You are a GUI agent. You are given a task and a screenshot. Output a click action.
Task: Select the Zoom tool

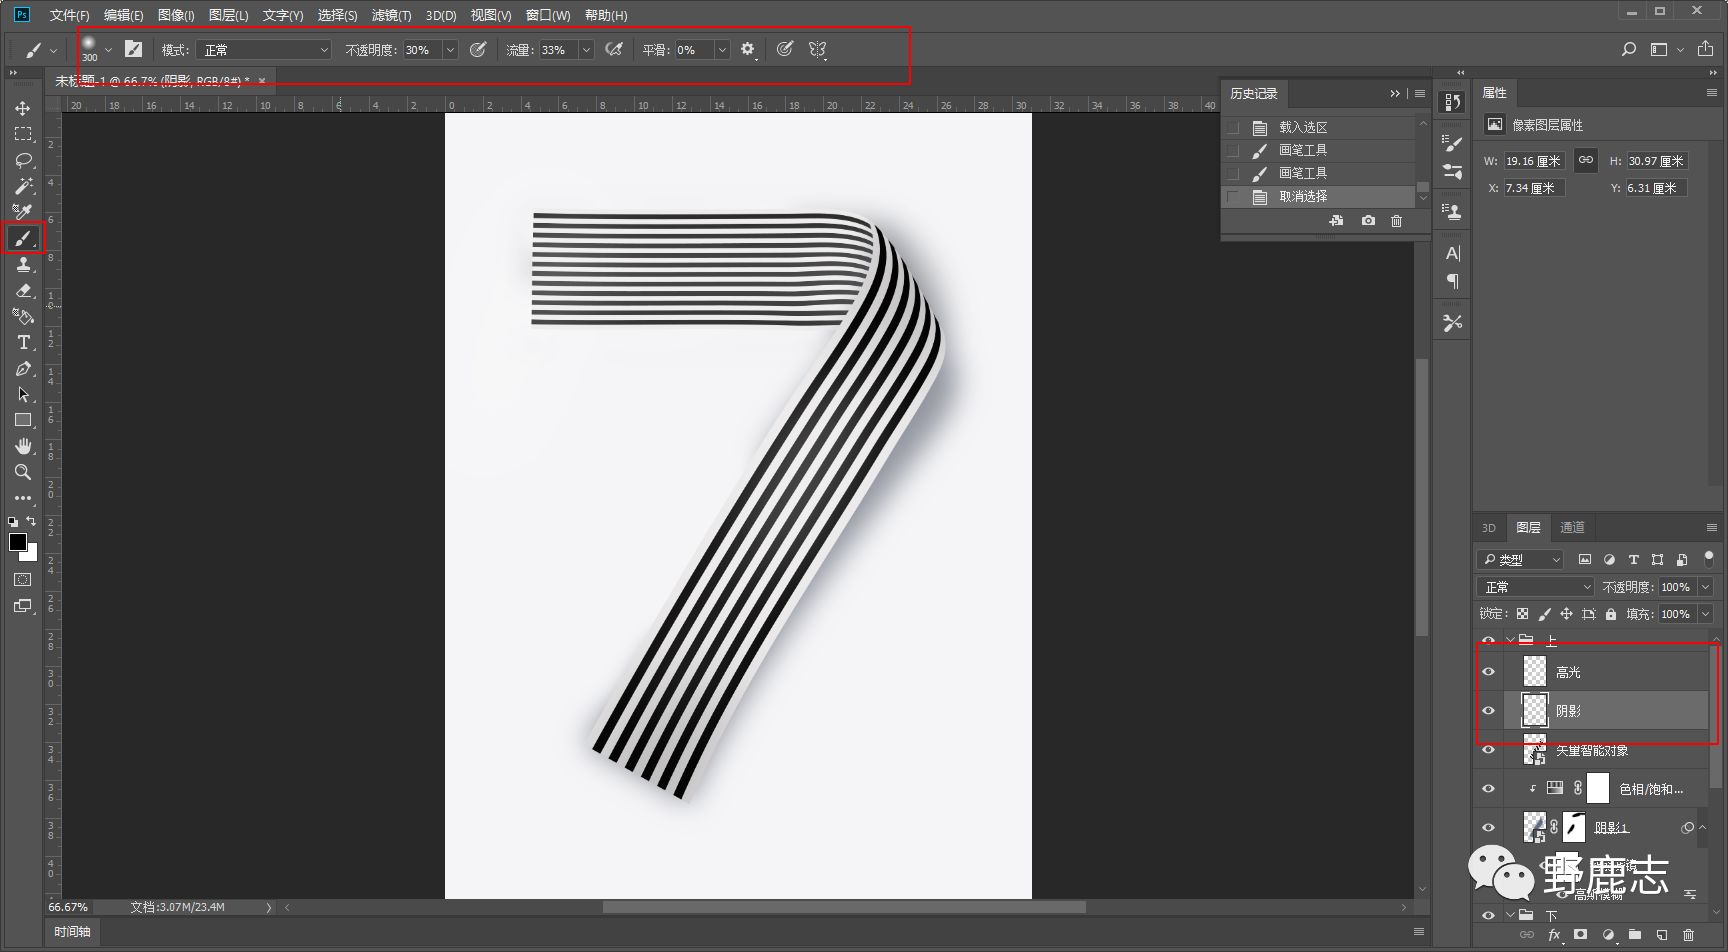click(x=23, y=472)
